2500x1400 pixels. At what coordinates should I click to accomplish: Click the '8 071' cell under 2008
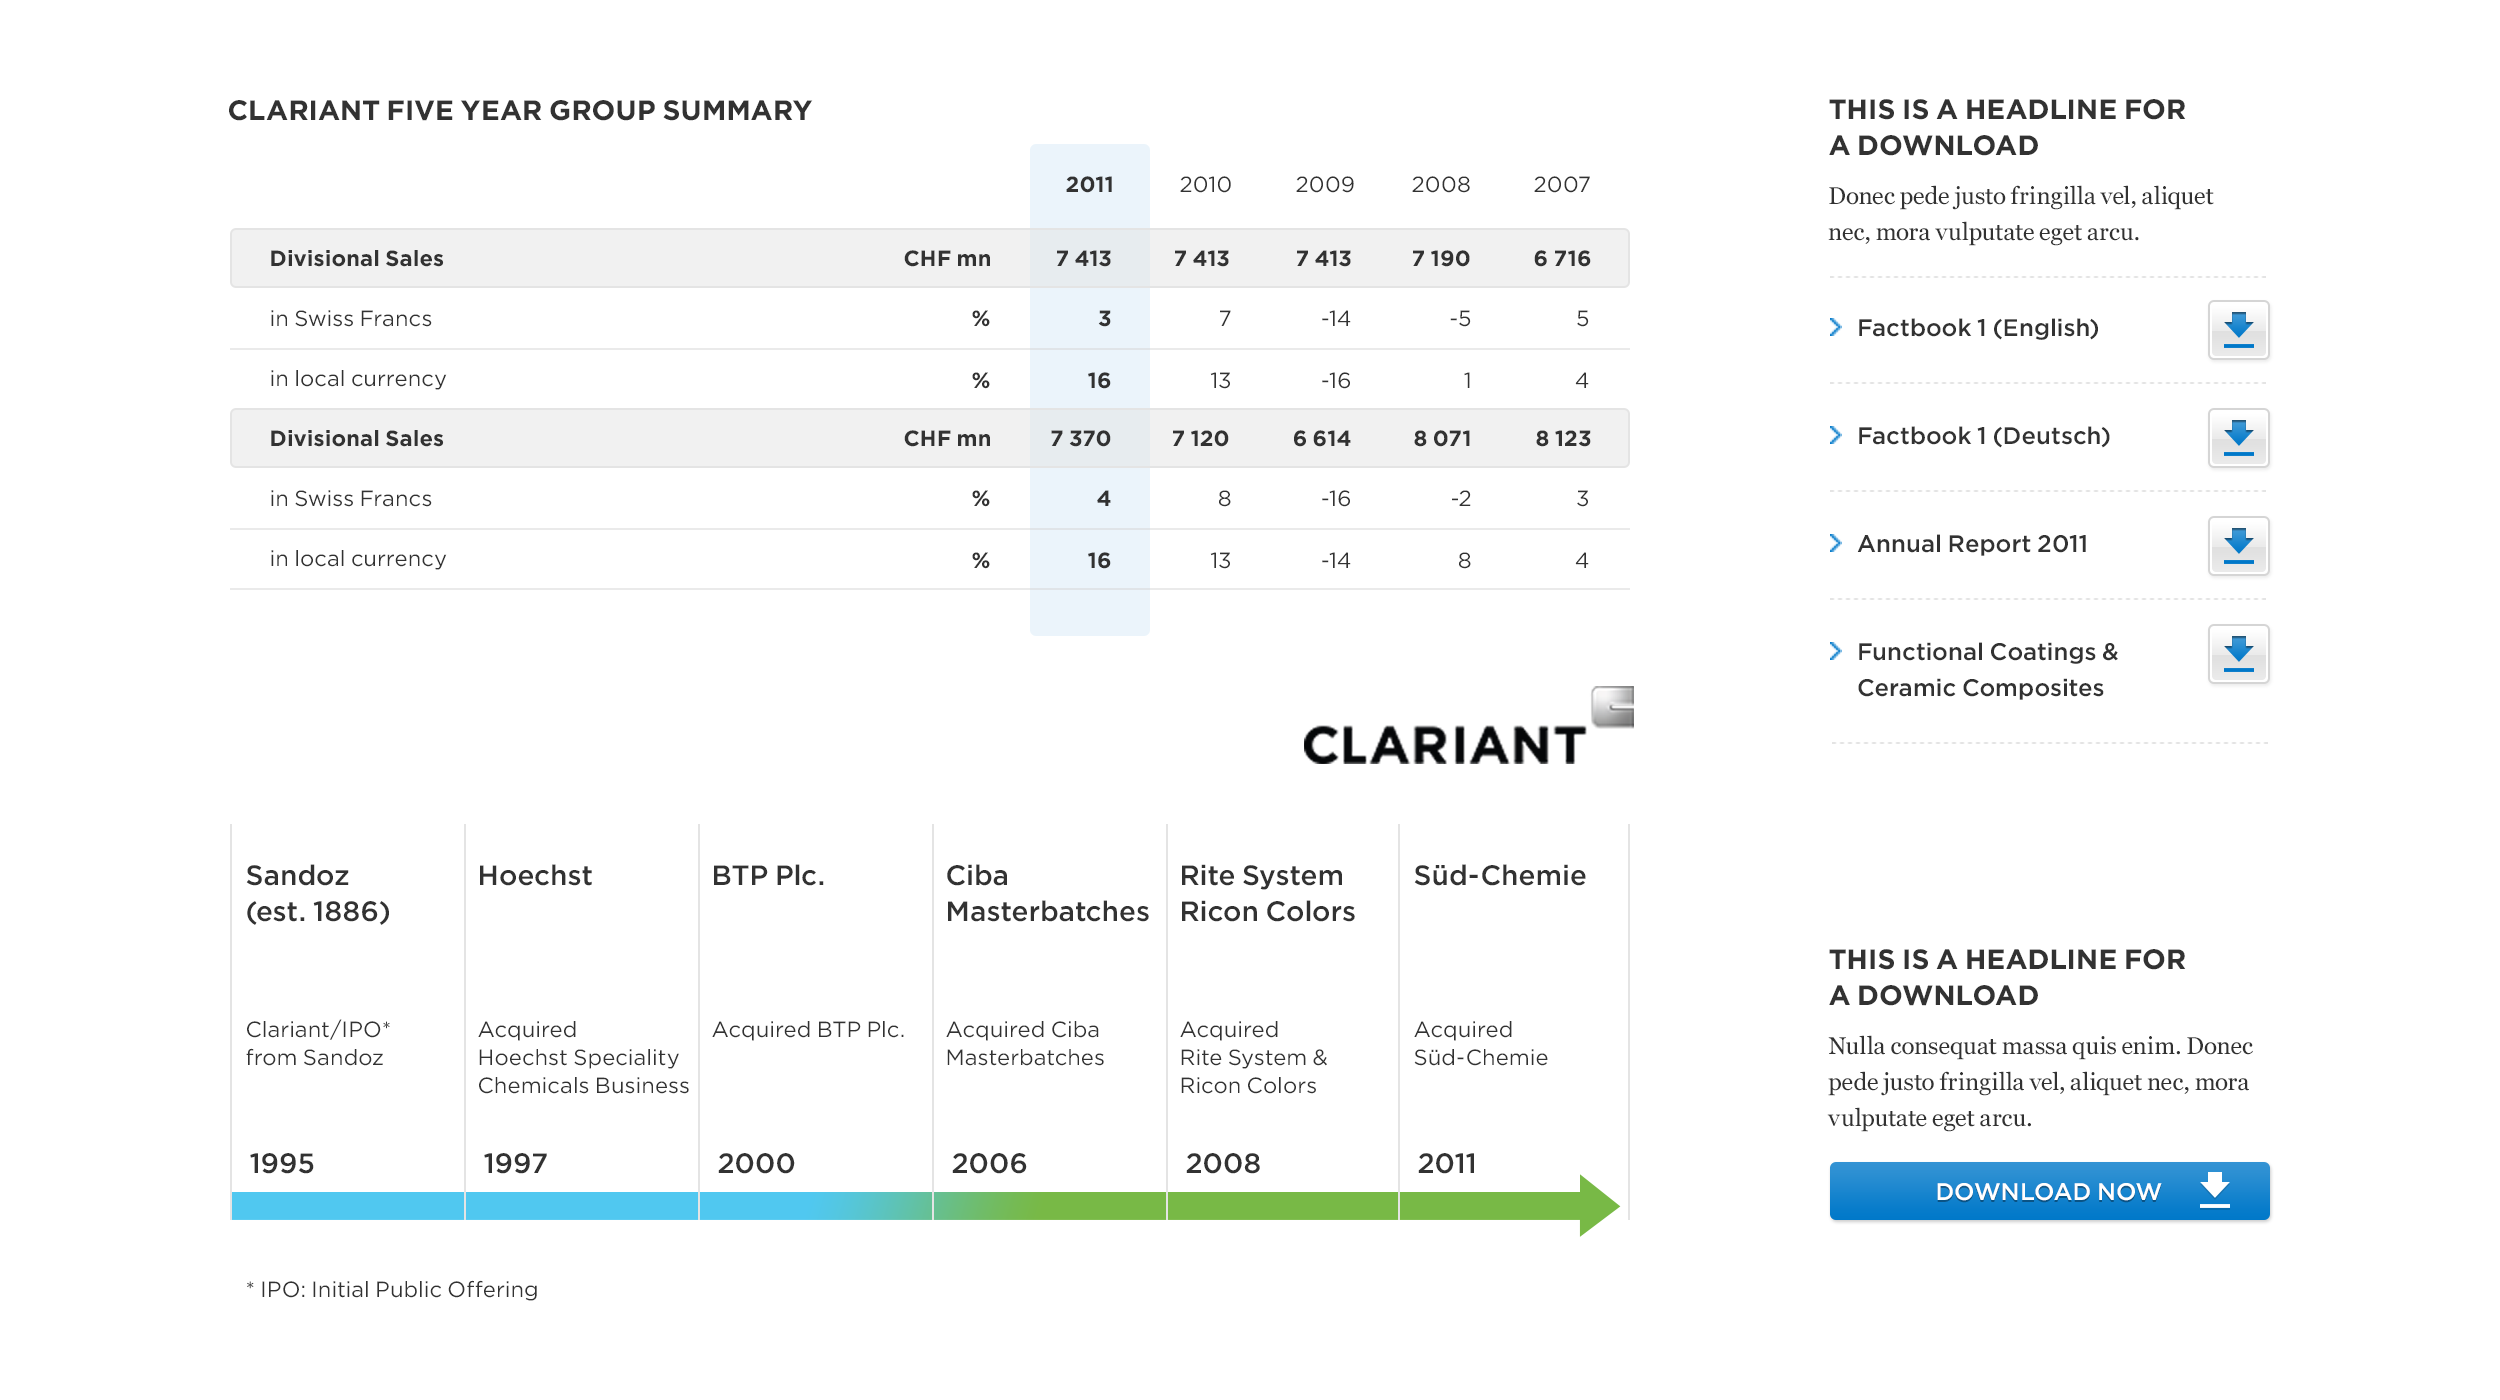point(1442,438)
